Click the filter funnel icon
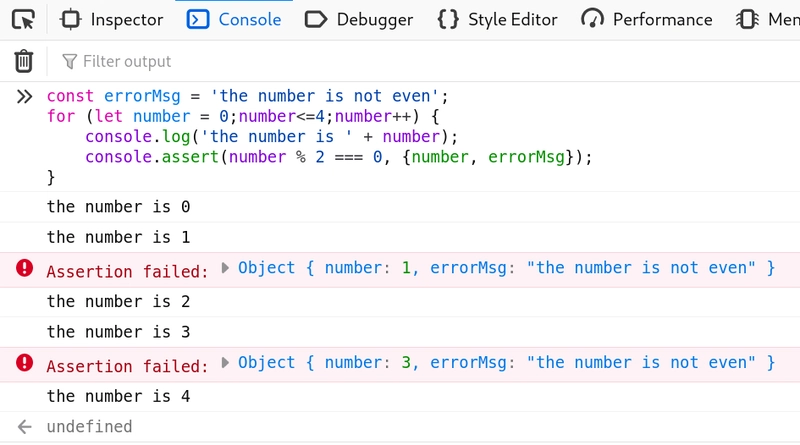The width and height of the screenshot is (800, 445). pyautogui.click(x=69, y=62)
